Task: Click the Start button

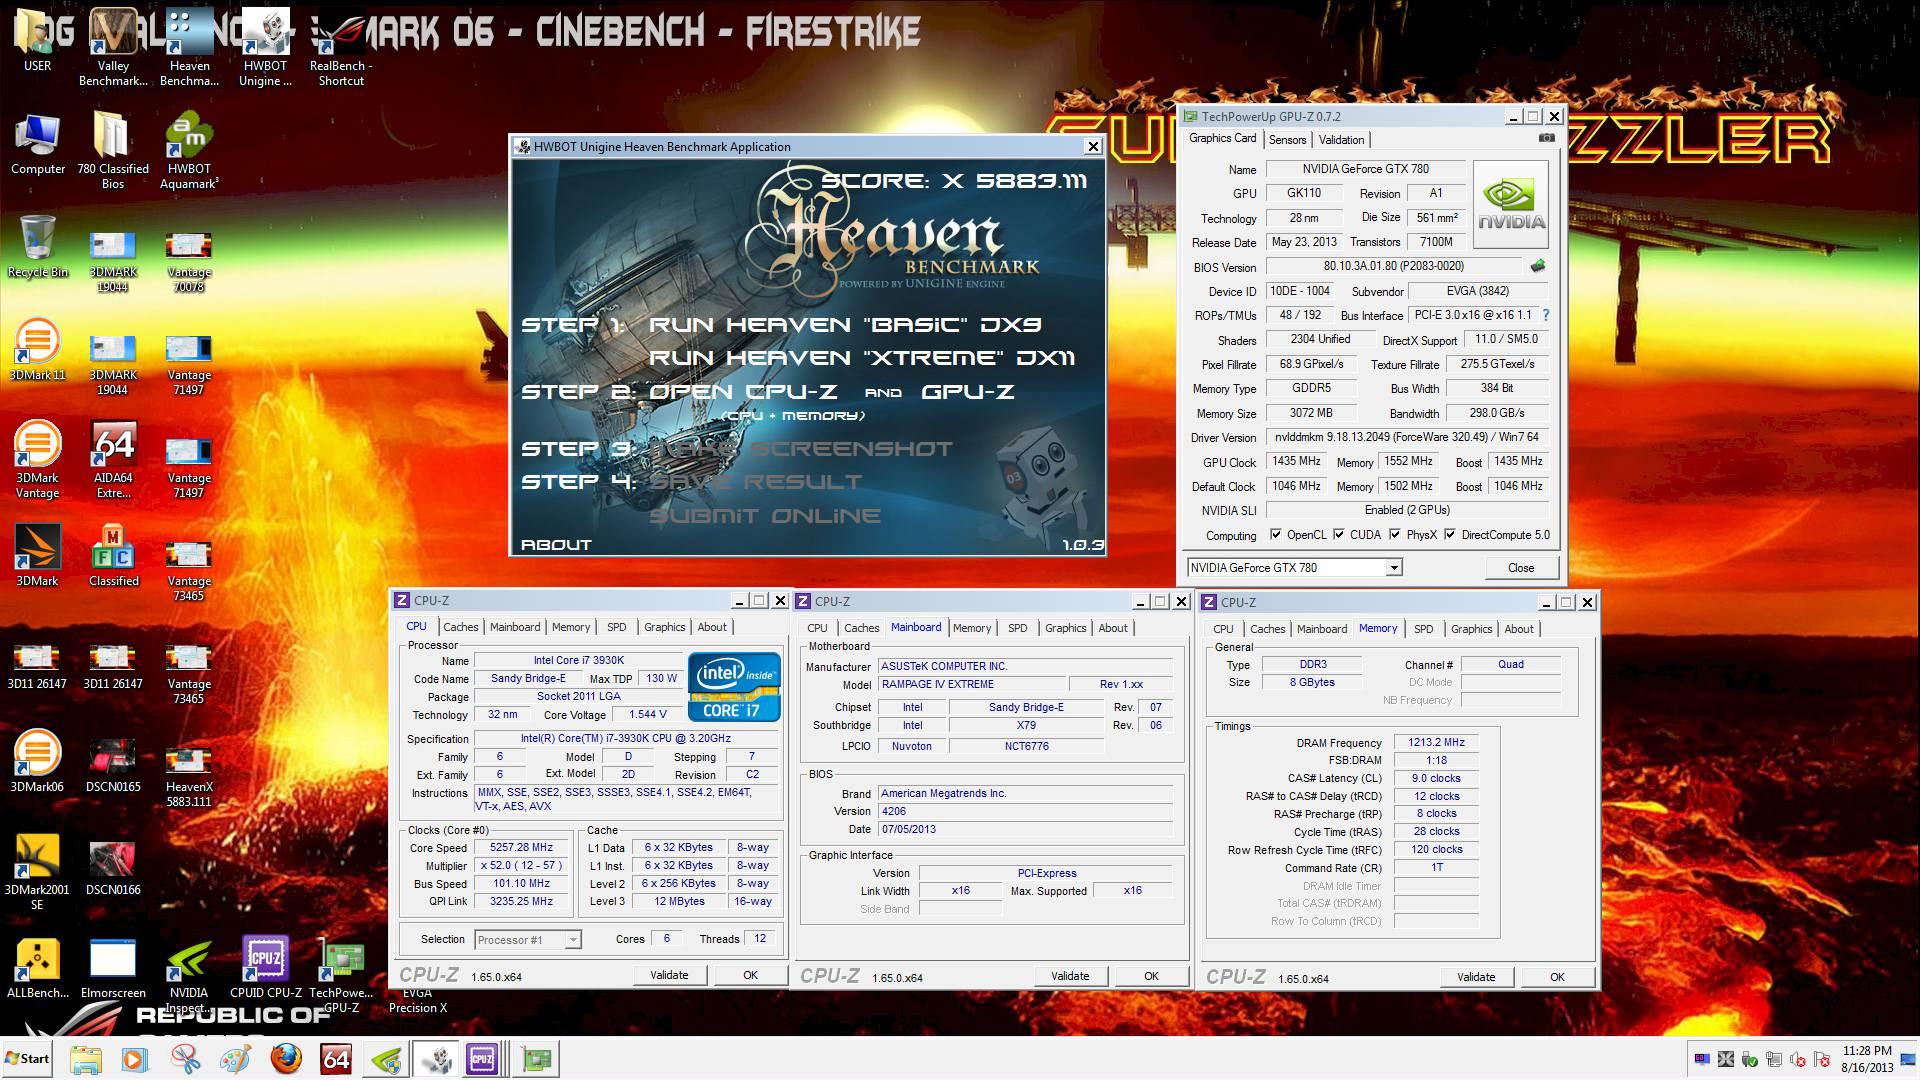Action: (27, 1058)
